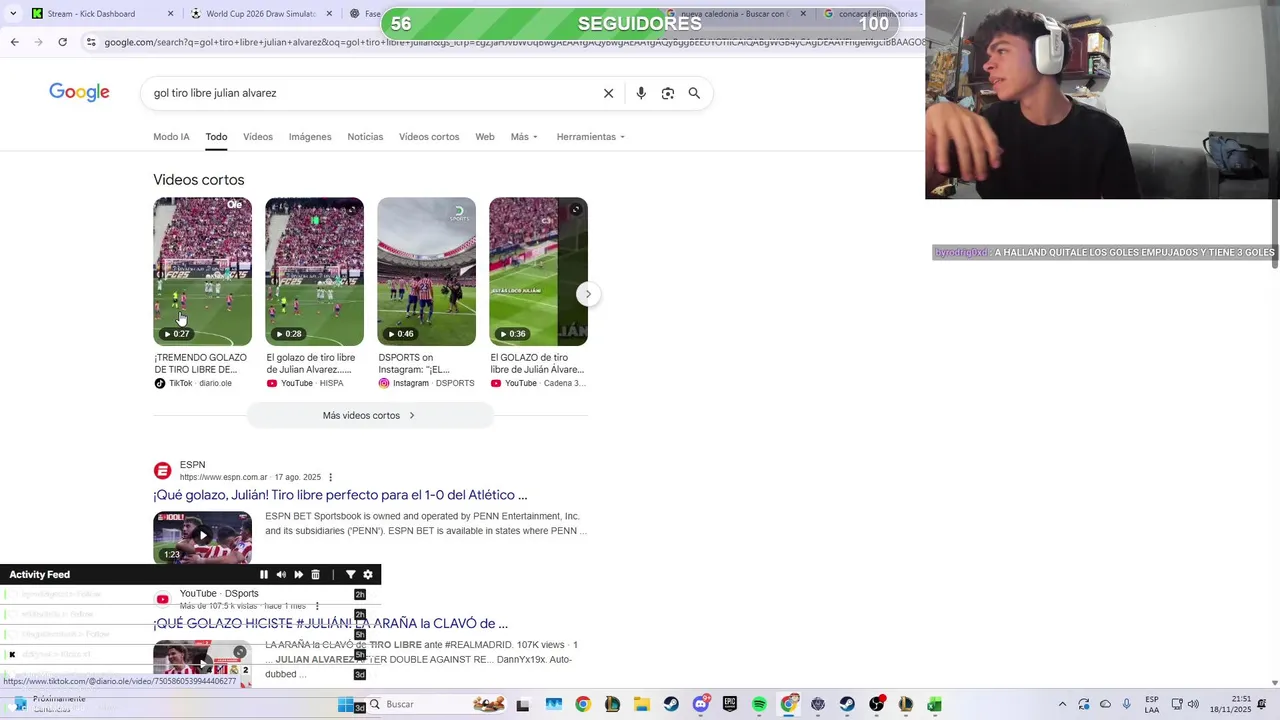Viewport: 1280px width, 720px height.
Task: Go back with the browser back arrow
Action: click(14, 42)
